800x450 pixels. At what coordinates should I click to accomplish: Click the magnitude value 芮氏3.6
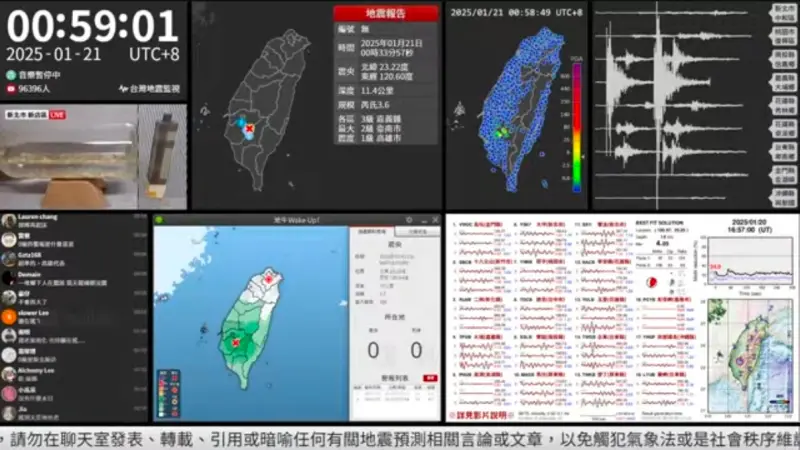[375, 105]
